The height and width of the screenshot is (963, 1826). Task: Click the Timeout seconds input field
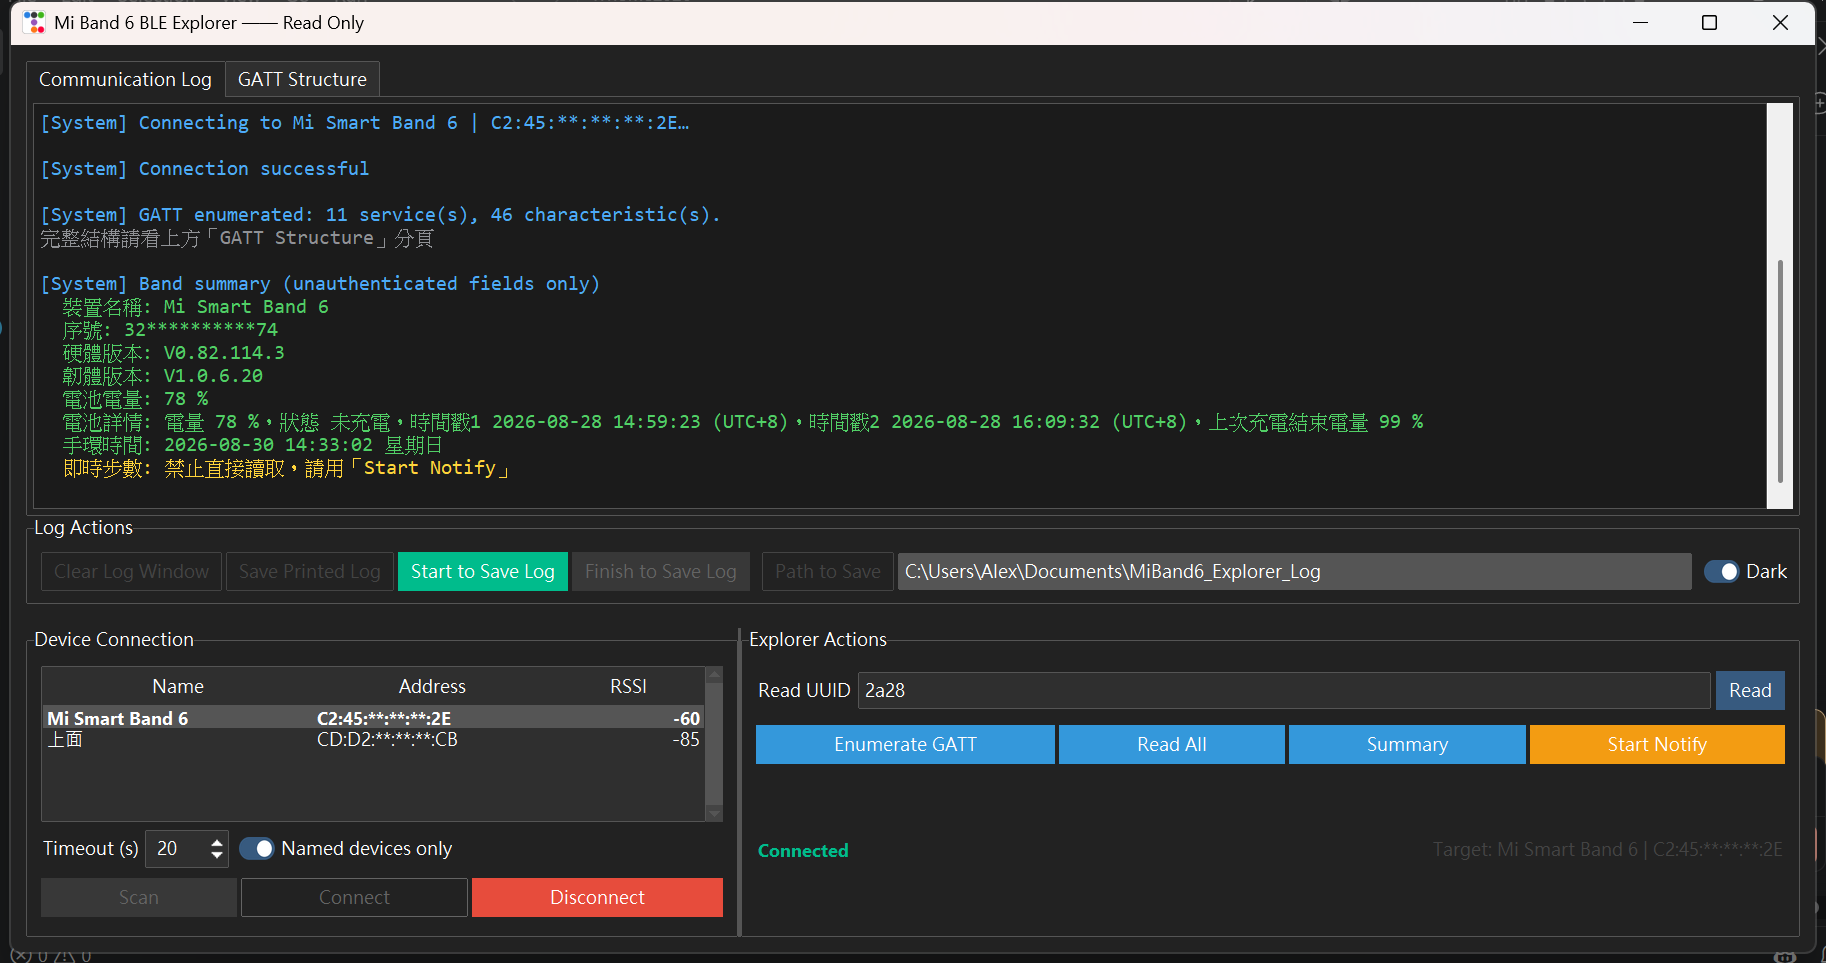coord(177,849)
